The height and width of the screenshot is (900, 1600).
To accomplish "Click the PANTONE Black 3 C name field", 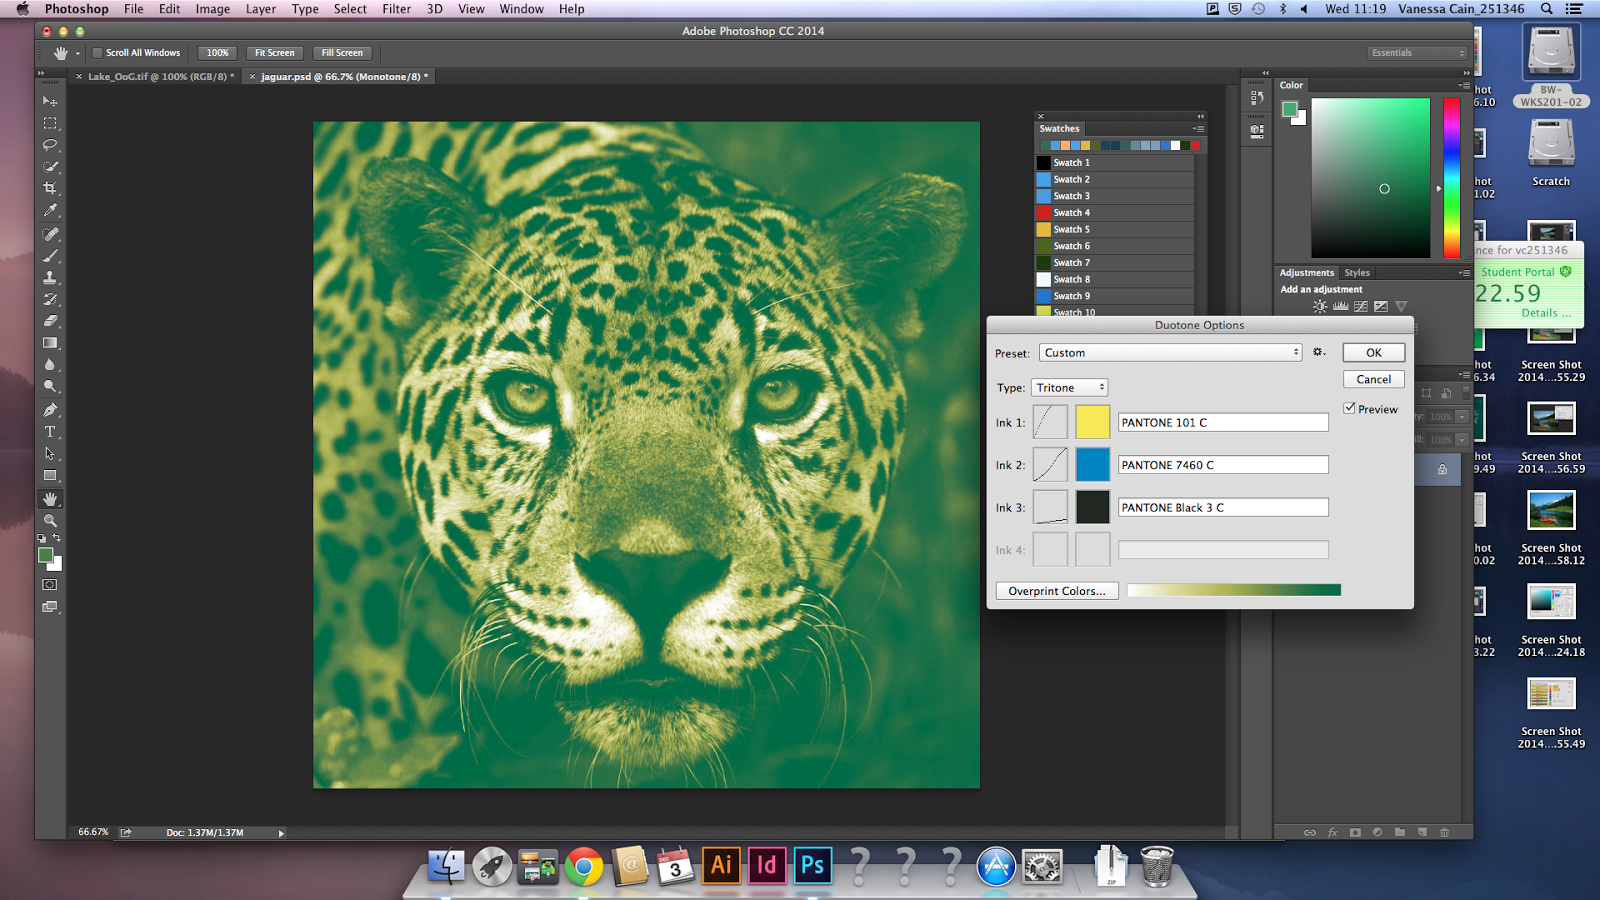I will pyautogui.click(x=1222, y=508).
